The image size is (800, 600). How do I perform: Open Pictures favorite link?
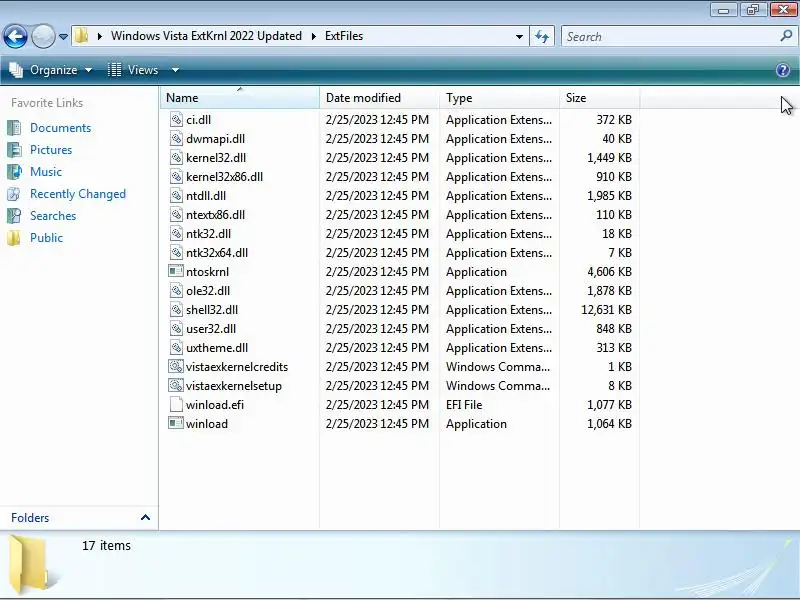click(x=51, y=149)
